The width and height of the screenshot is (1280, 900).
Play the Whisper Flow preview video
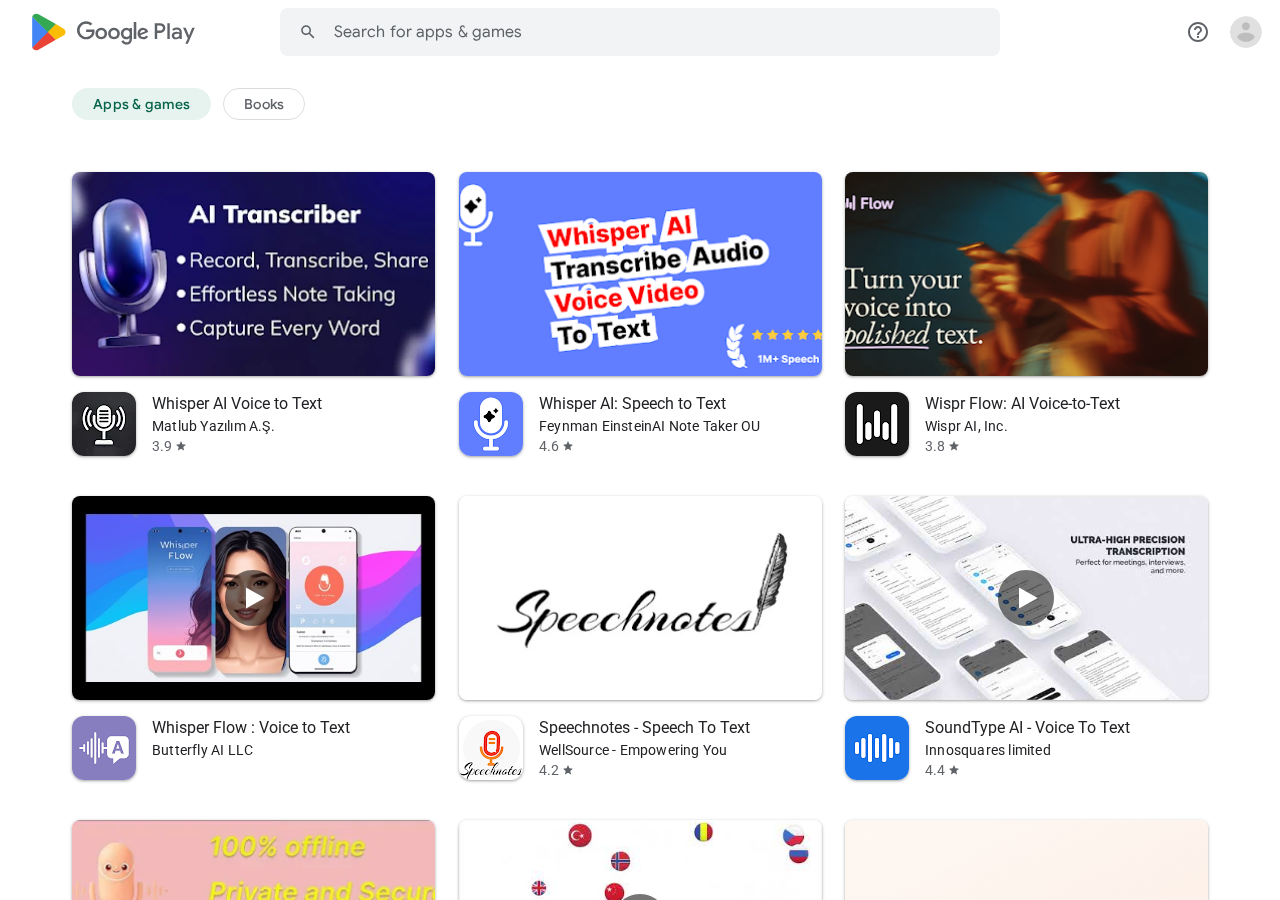[253, 598]
